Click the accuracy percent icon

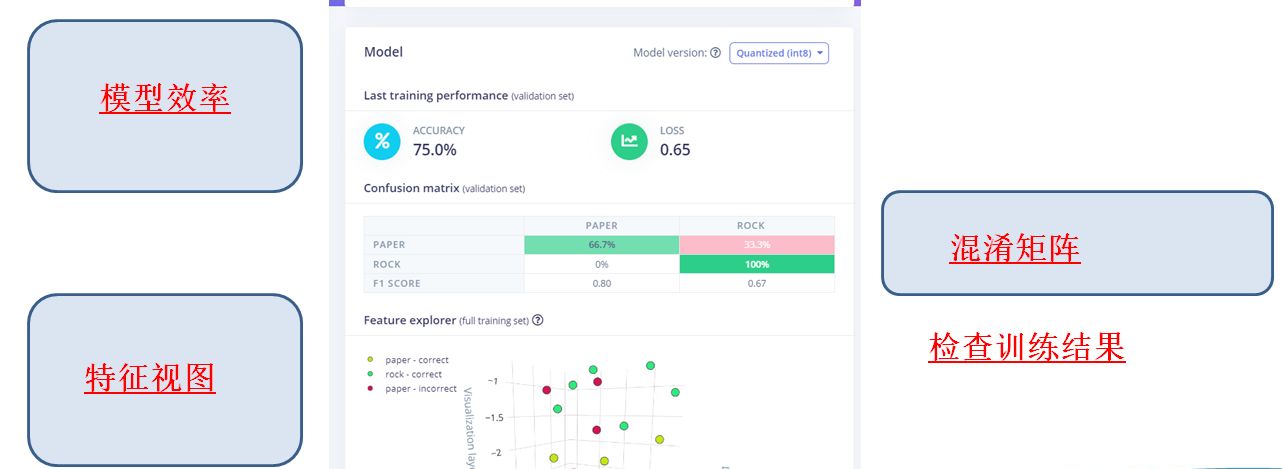[382, 141]
